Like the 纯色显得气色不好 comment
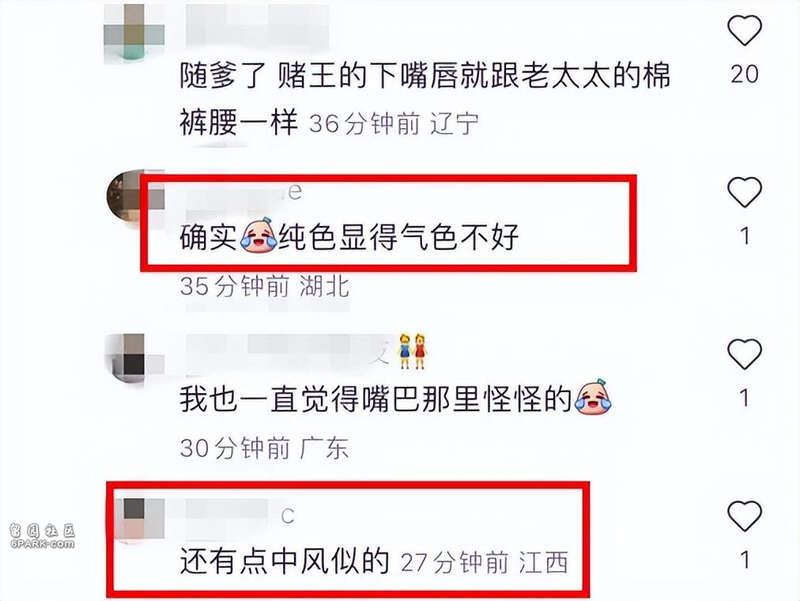800x601 pixels. (x=744, y=191)
